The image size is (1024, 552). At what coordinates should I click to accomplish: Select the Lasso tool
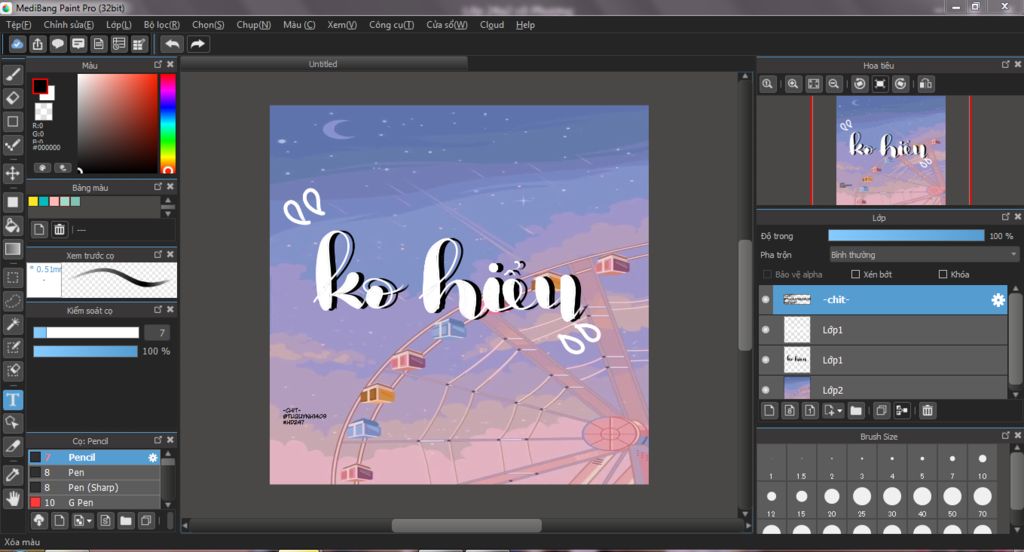point(12,300)
